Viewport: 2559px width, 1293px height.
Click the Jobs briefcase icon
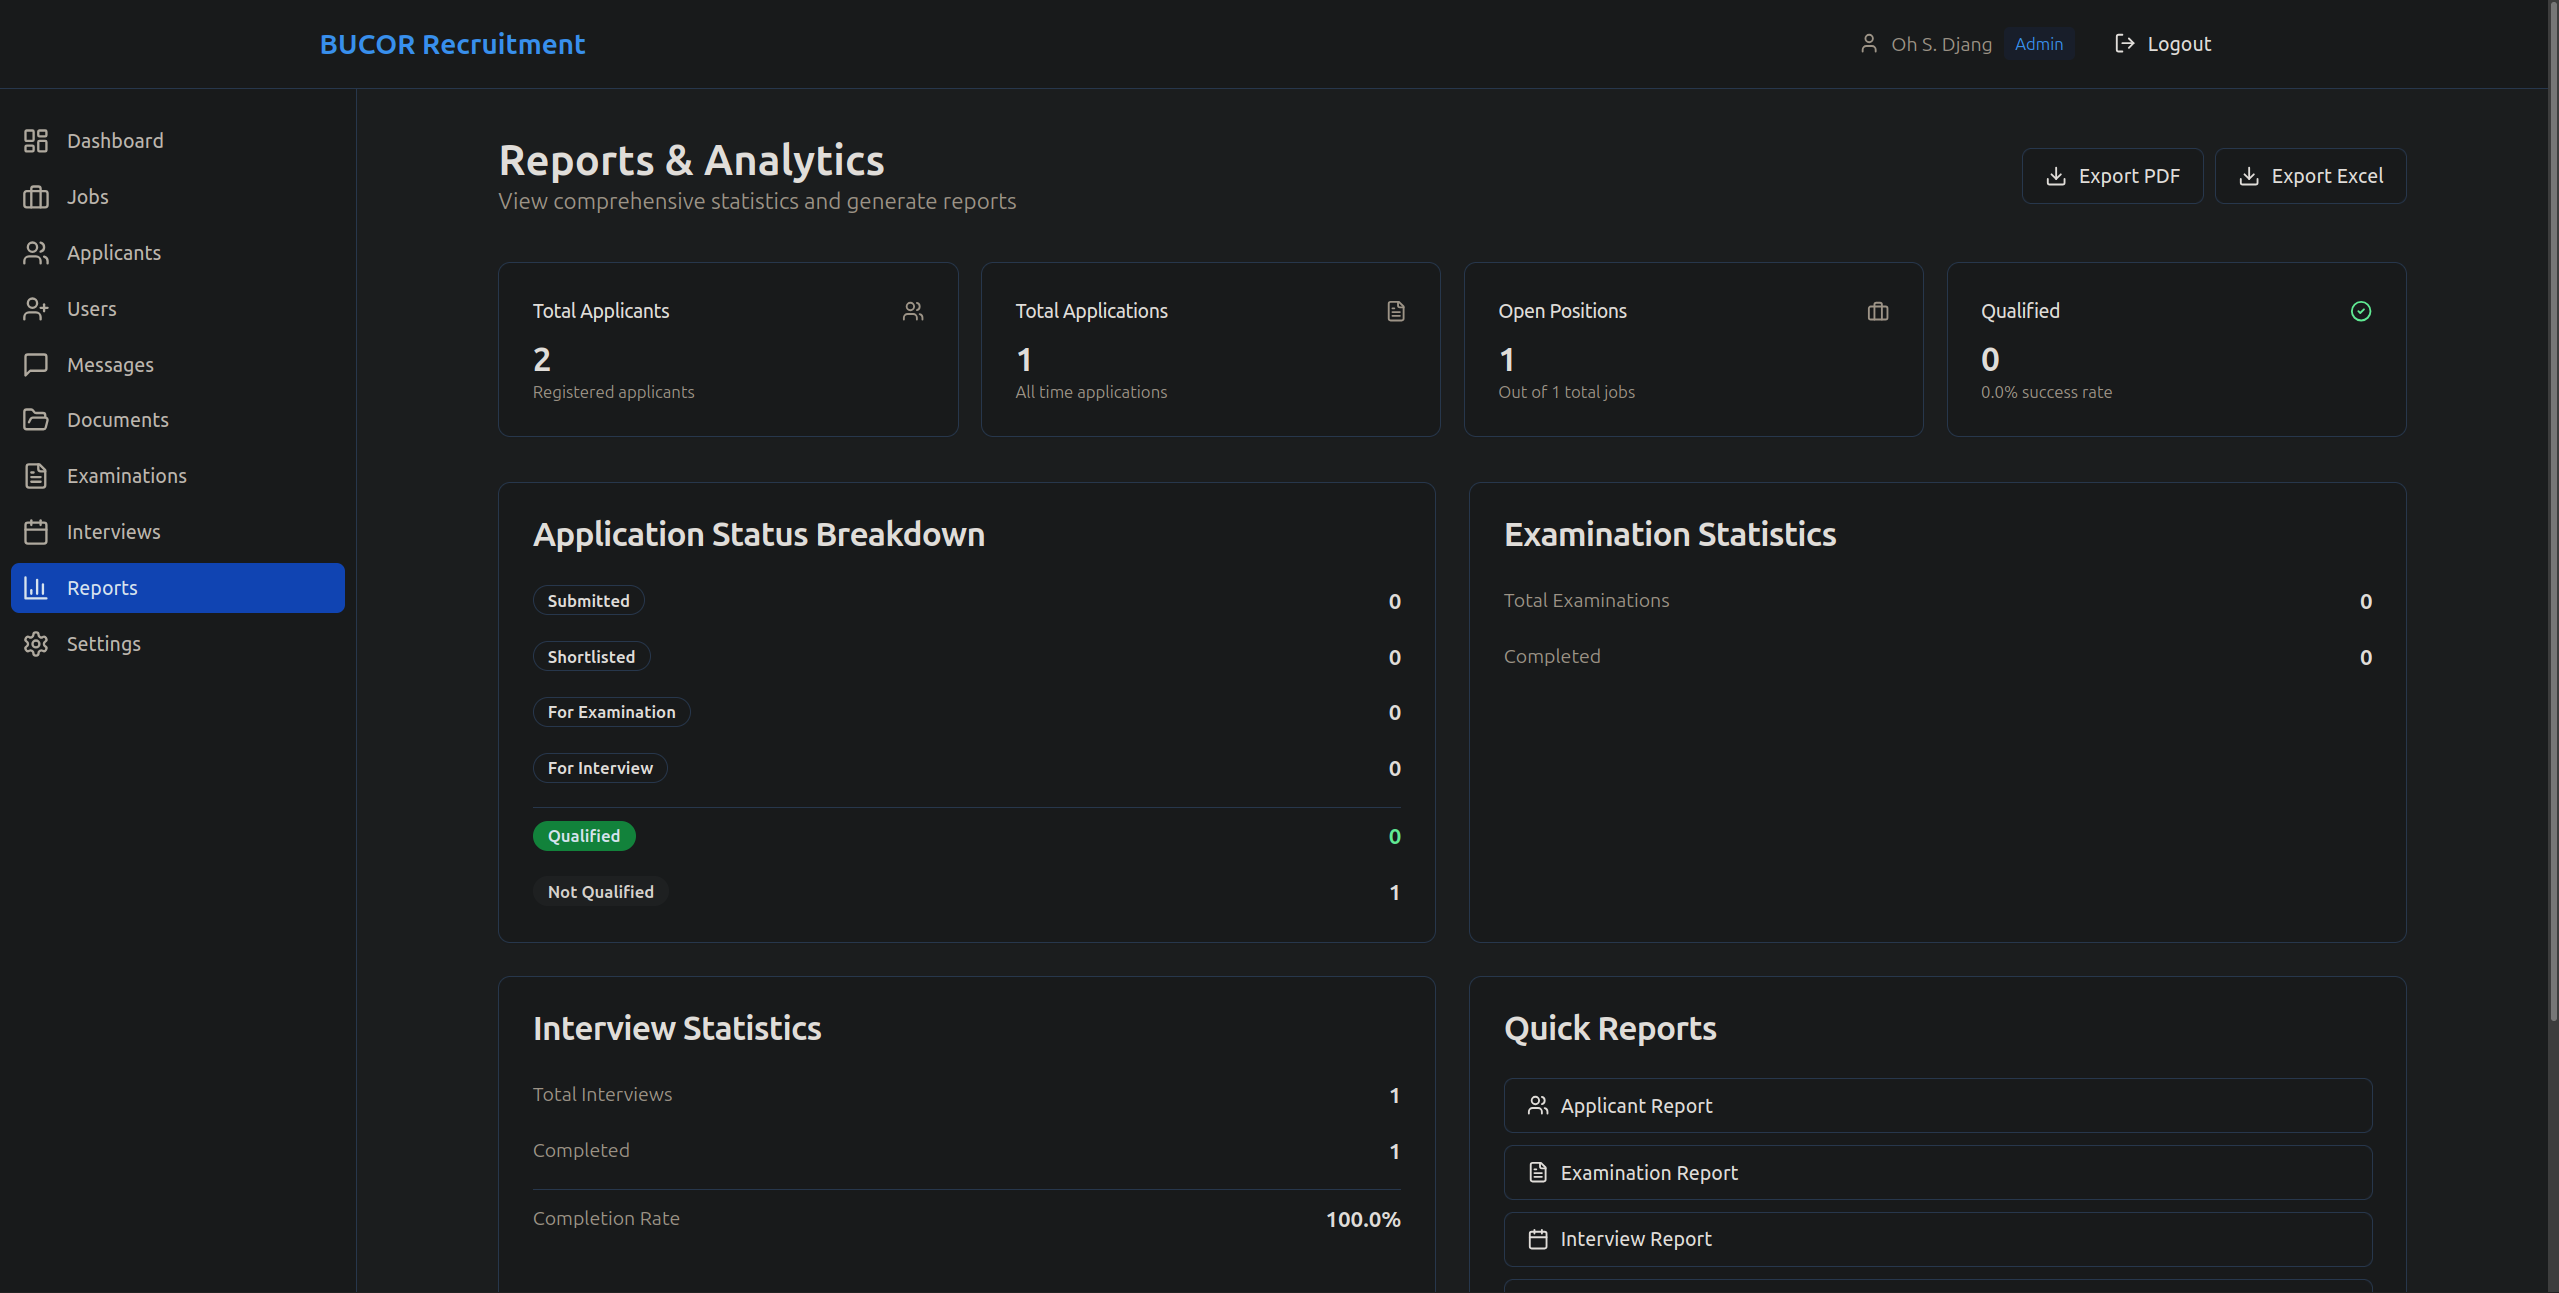point(36,197)
